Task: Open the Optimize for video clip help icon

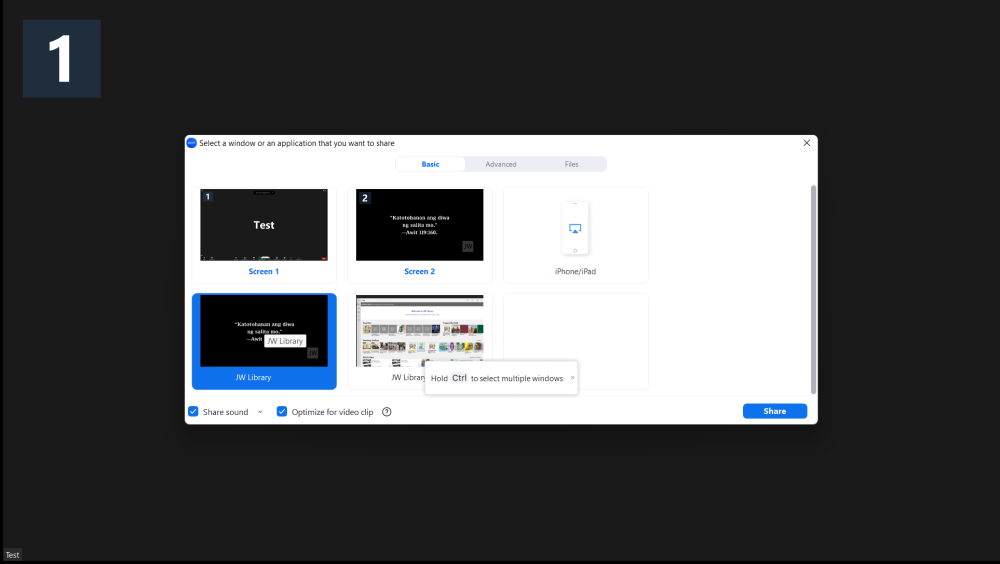Action: coord(386,412)
